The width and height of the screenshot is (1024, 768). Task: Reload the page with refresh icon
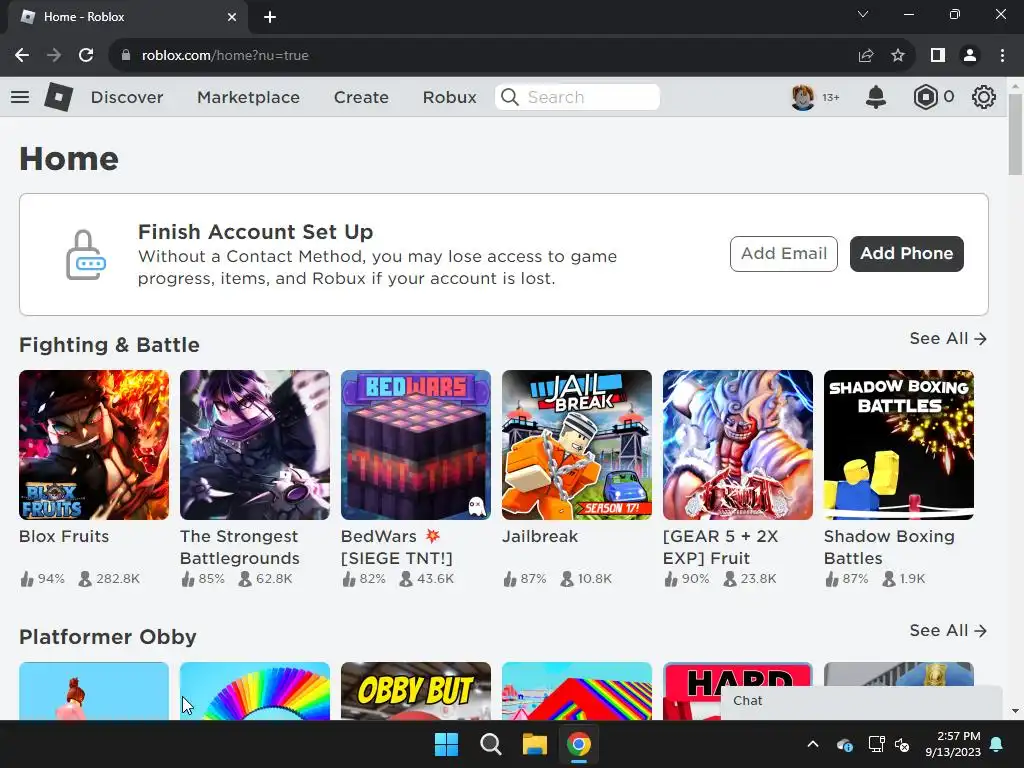coord(86,56)
